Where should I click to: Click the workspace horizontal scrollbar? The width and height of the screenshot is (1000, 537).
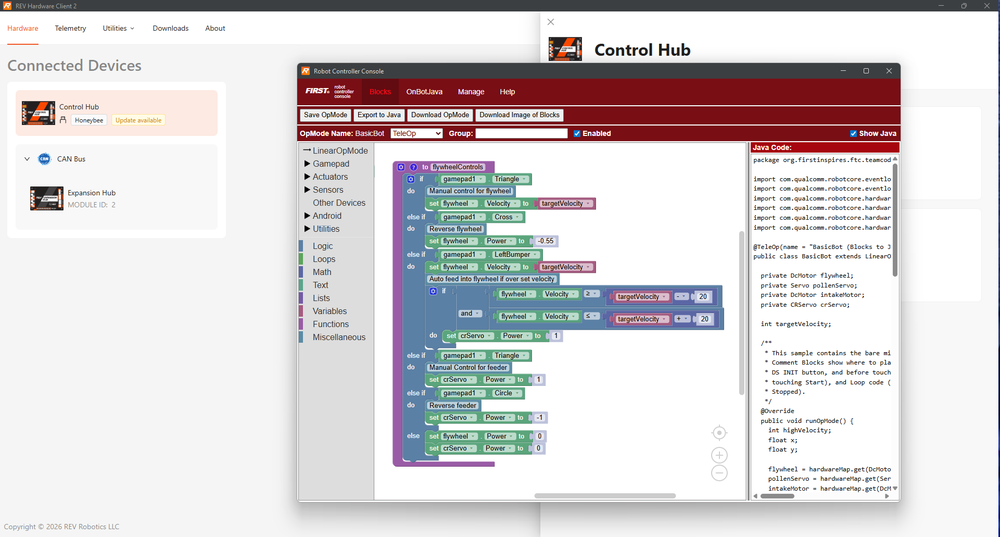coord(605,496)
